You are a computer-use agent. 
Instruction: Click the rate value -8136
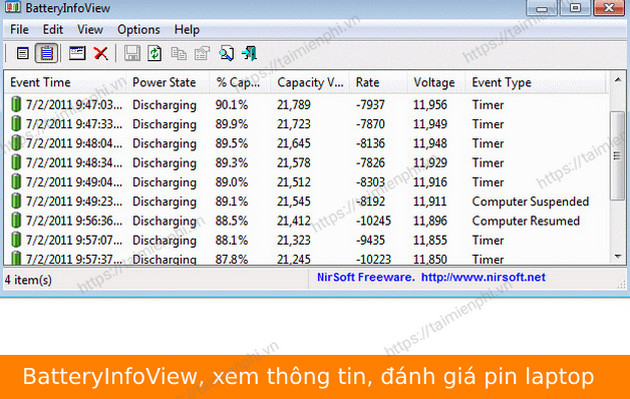[x=370, y=143]
